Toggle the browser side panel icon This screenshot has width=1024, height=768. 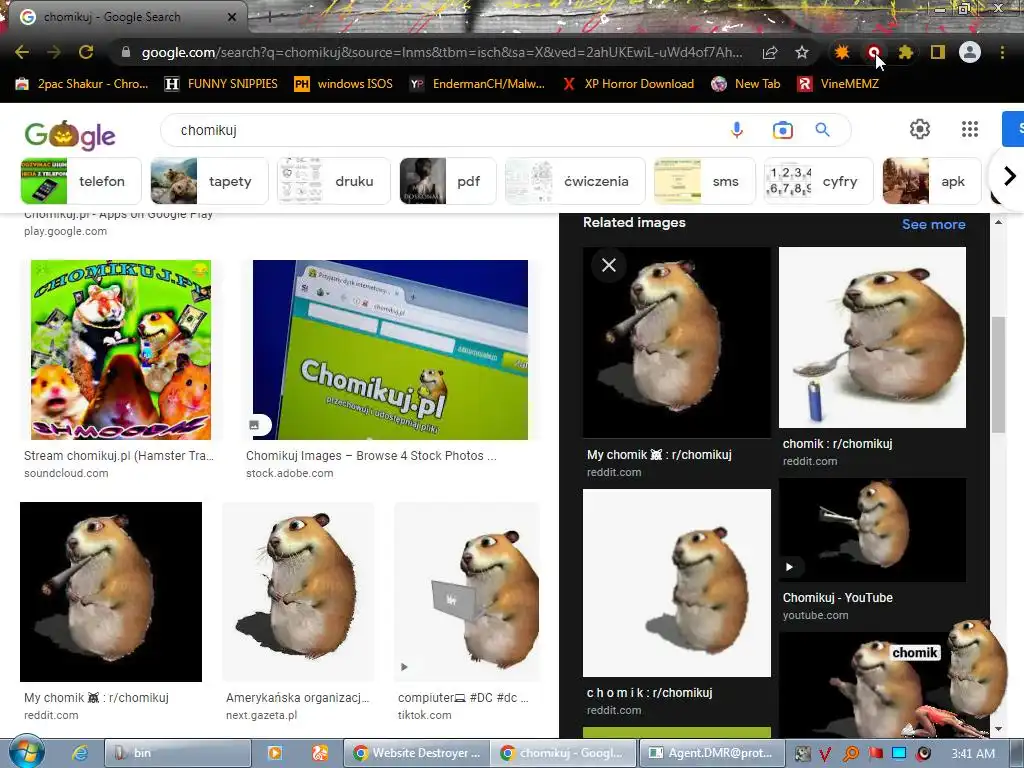pyautogui.click(x=938, y=52)
